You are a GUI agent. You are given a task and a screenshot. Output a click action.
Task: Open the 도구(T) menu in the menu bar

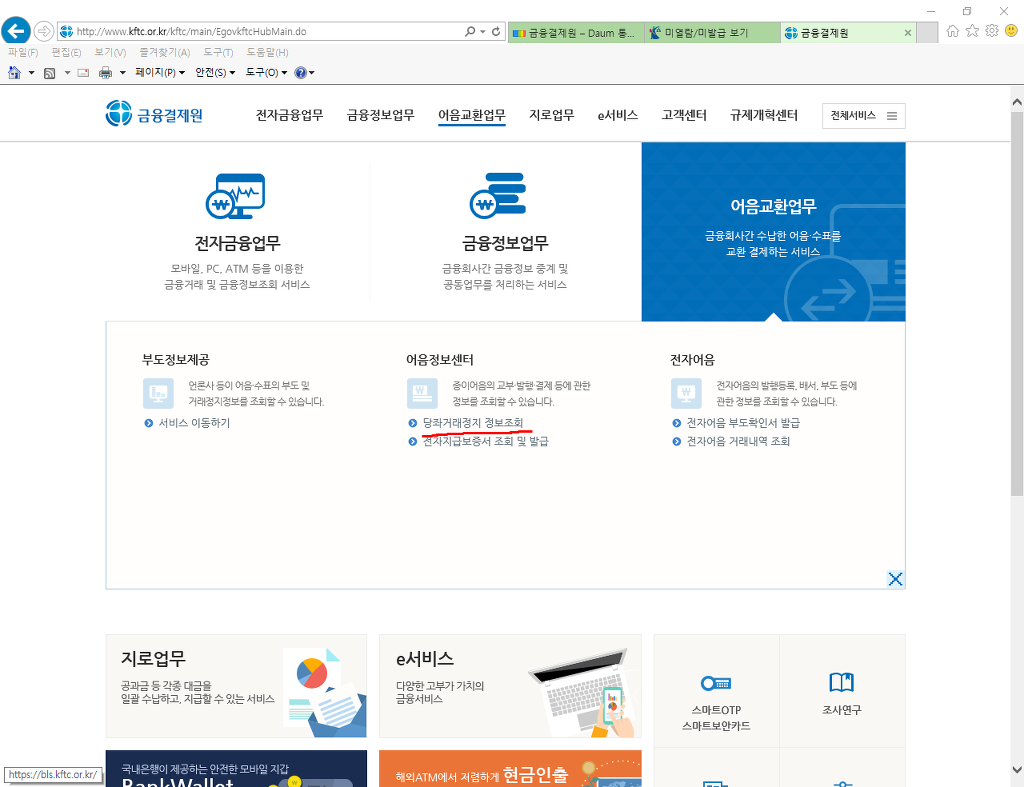pyautogui.click(x=218, y=52)
